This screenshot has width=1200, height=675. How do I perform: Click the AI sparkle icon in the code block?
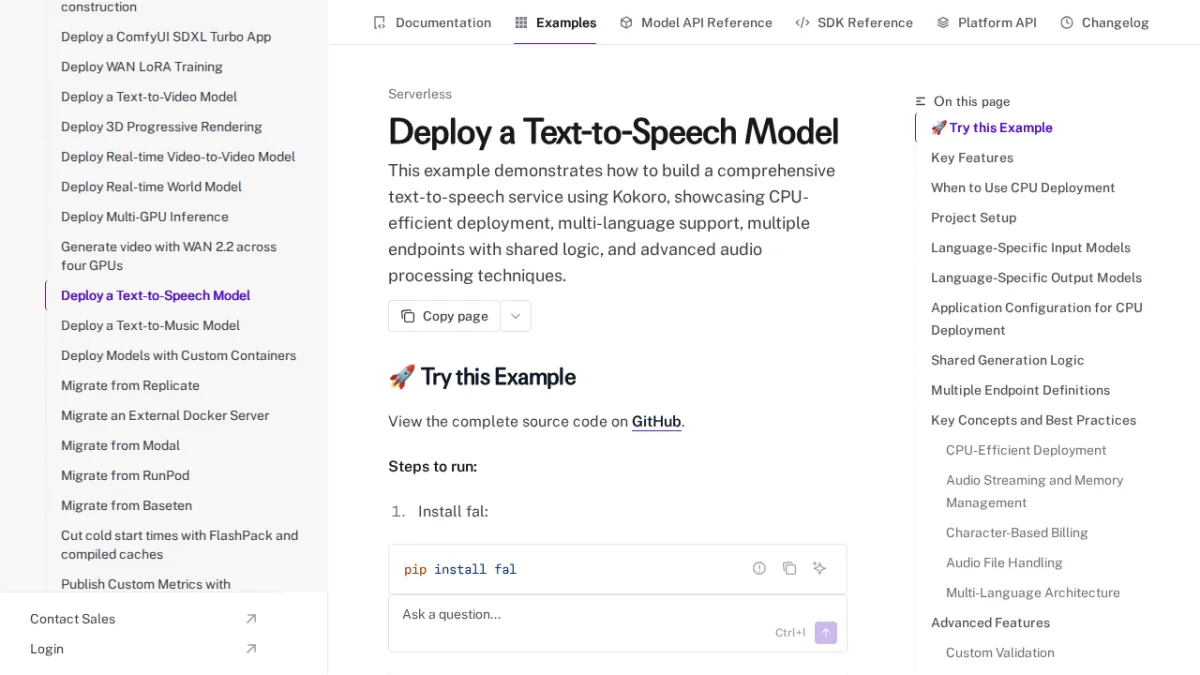point(819,568)
